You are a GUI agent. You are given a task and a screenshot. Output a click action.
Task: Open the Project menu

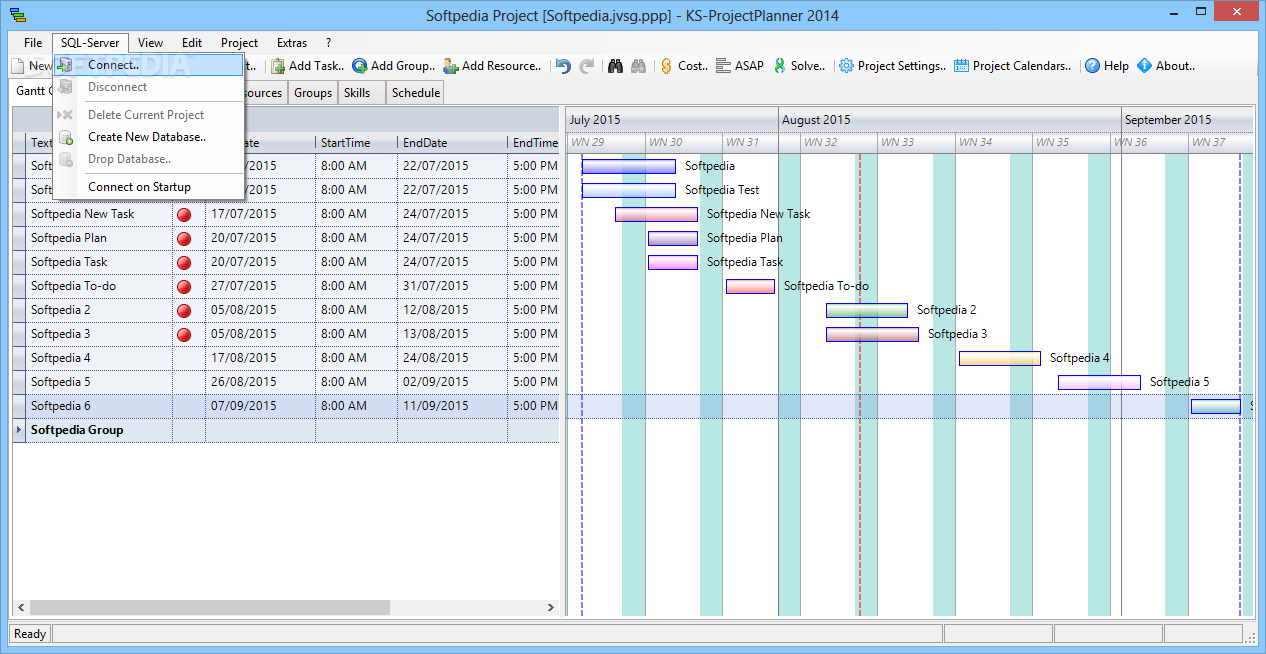click(240, 43)
